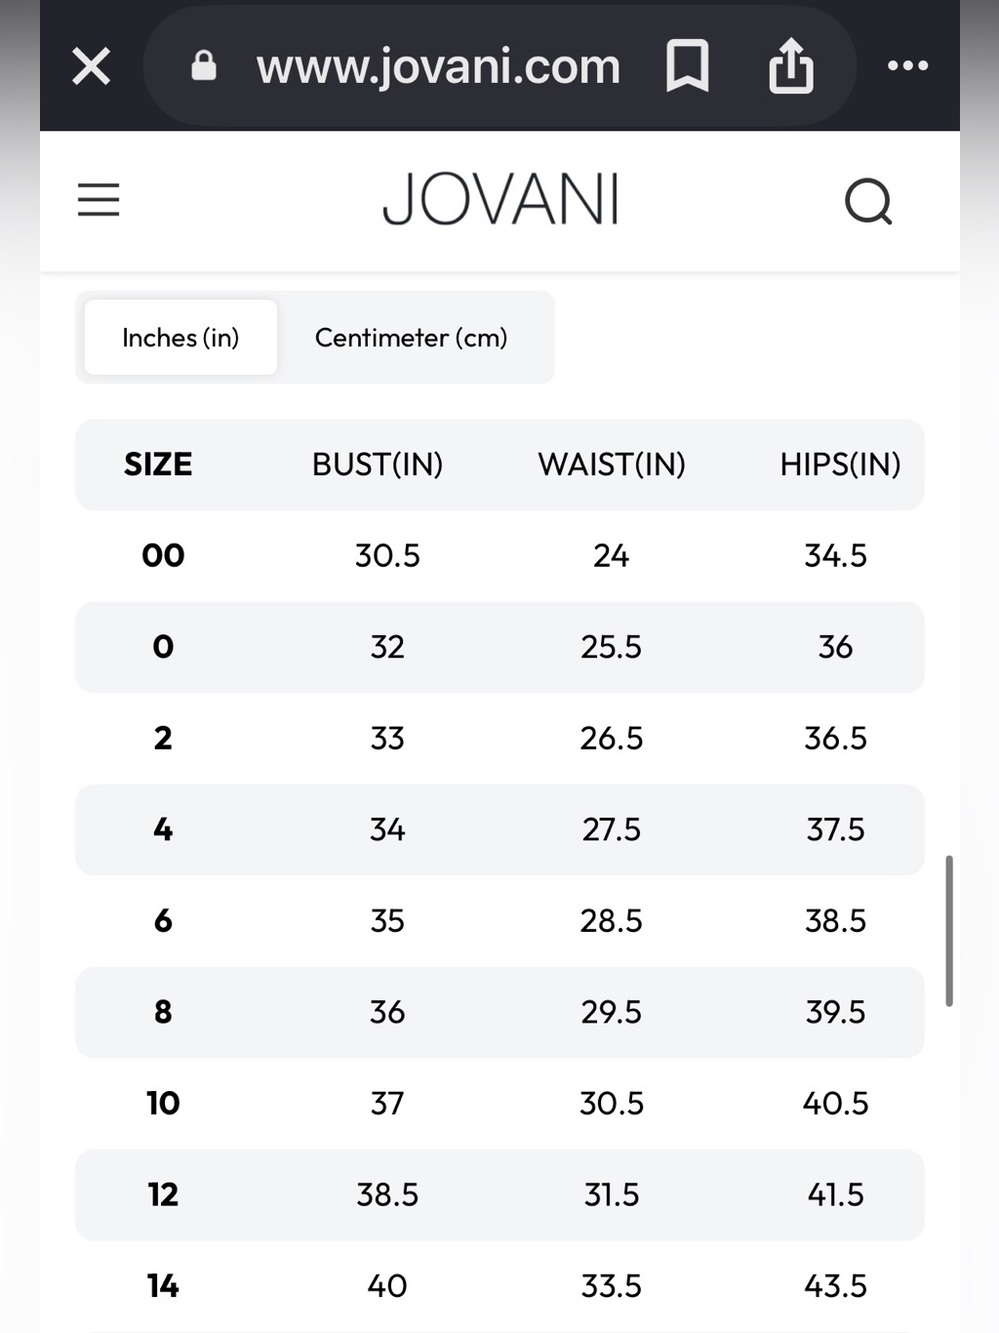The width and height of the screenshot is (999, 1333).
Task: Click the JOVANI logo
Action: (500, 200)
